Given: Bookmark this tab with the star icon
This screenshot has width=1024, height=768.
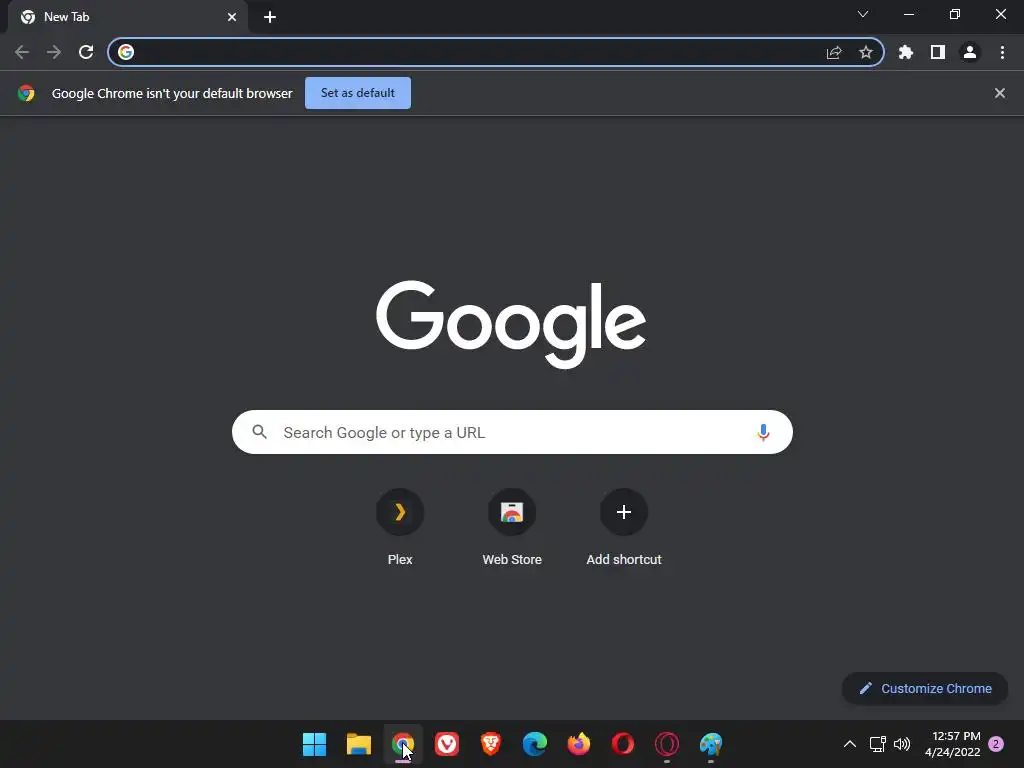Looking at the screenshot, I should [866, 52].
